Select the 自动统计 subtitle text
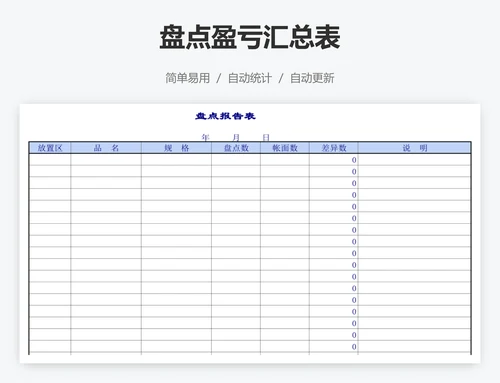500x383 pixels. coord(250,78)
